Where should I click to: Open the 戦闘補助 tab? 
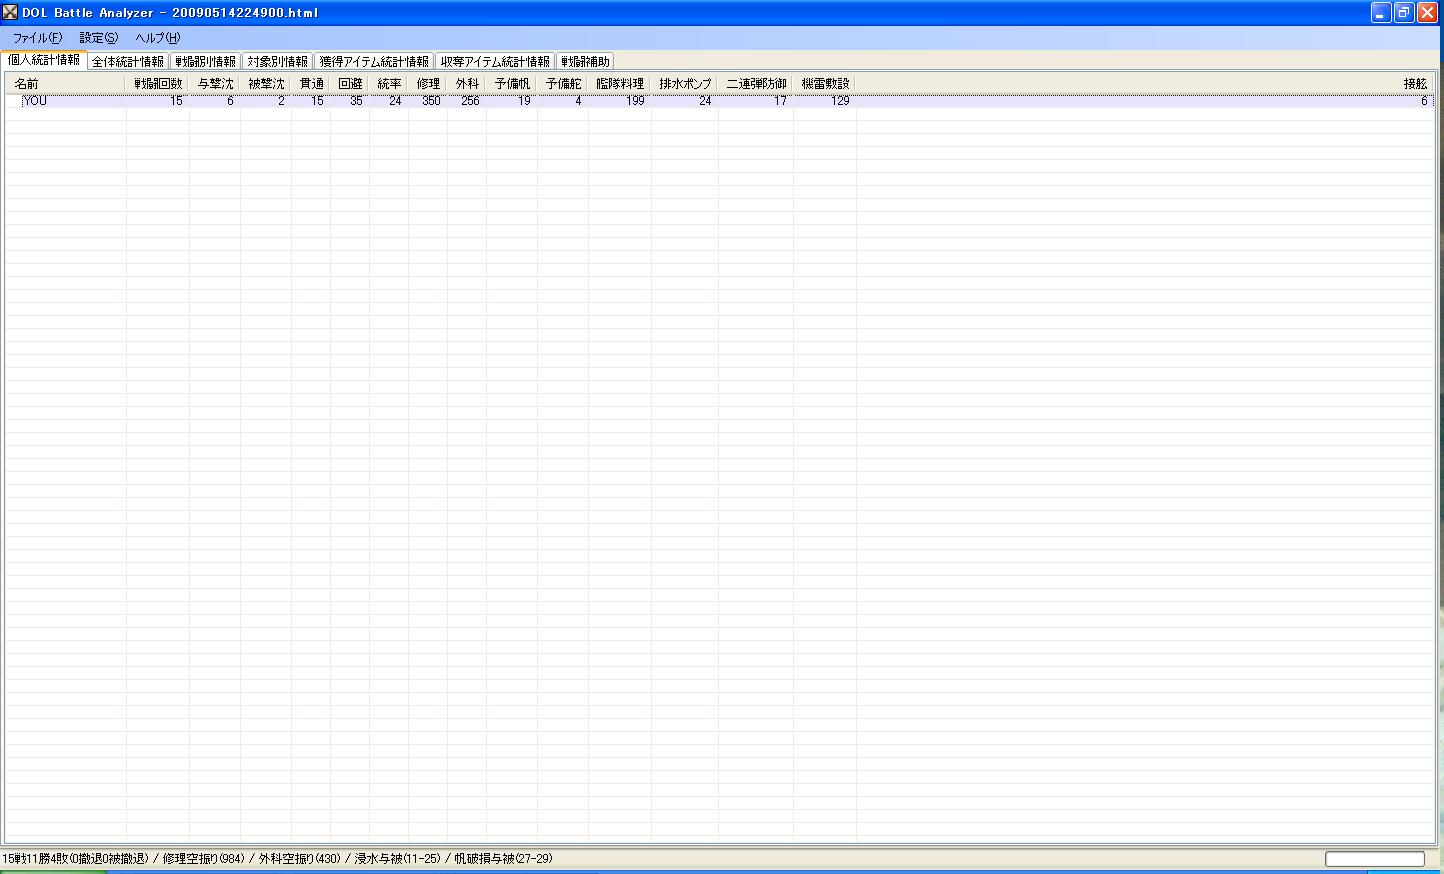point(585,62)
